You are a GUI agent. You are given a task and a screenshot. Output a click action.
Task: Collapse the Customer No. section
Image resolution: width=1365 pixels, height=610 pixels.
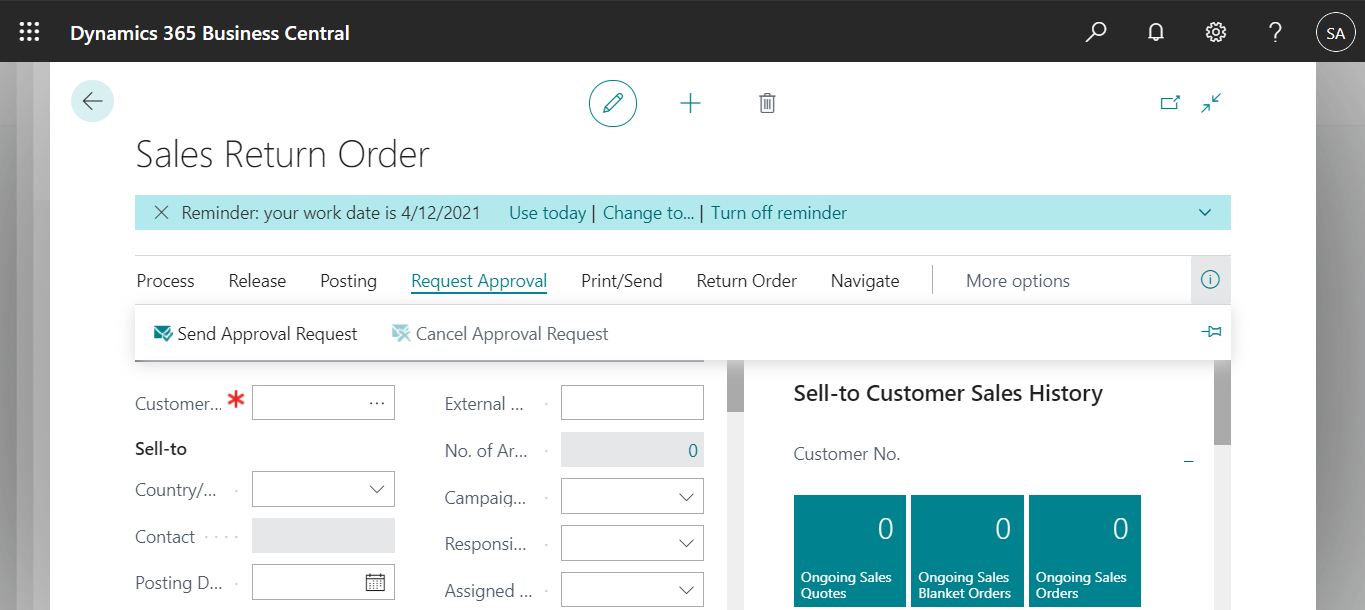click(1188, 459)
